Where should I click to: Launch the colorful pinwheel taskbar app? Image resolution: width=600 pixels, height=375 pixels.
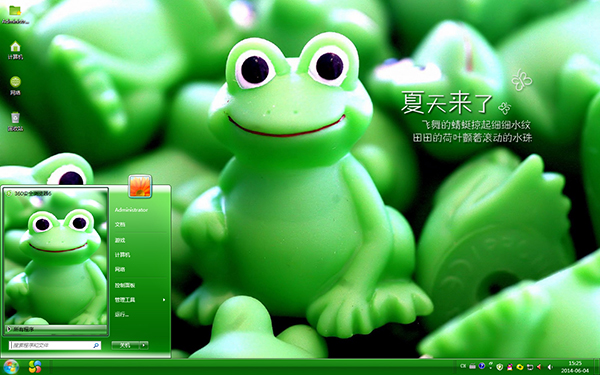tap(35, 367)
